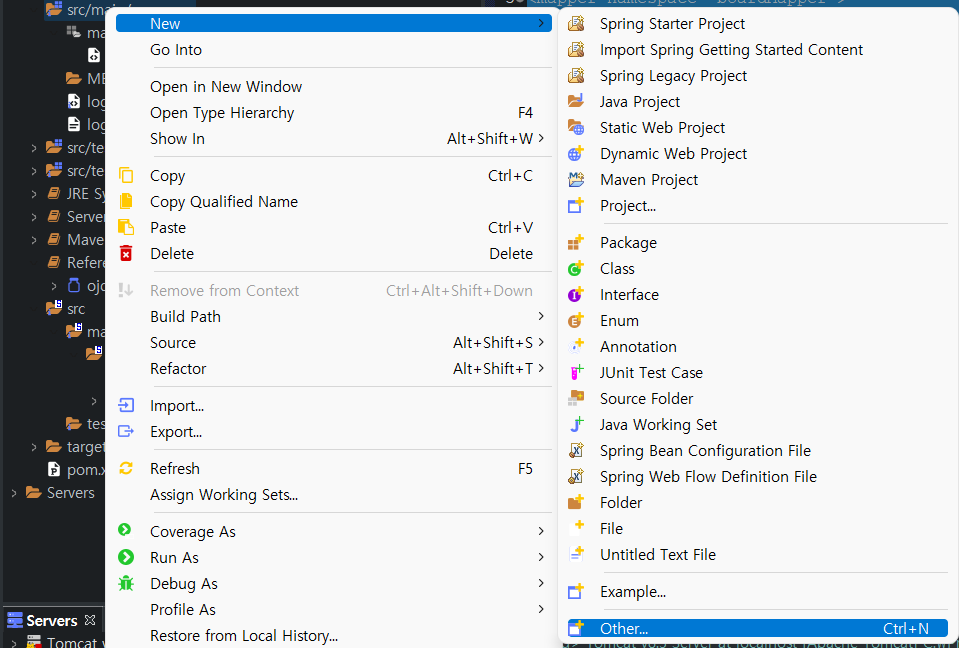Click the Example... icon
The image size is (959, 648).
pos(576,592)
